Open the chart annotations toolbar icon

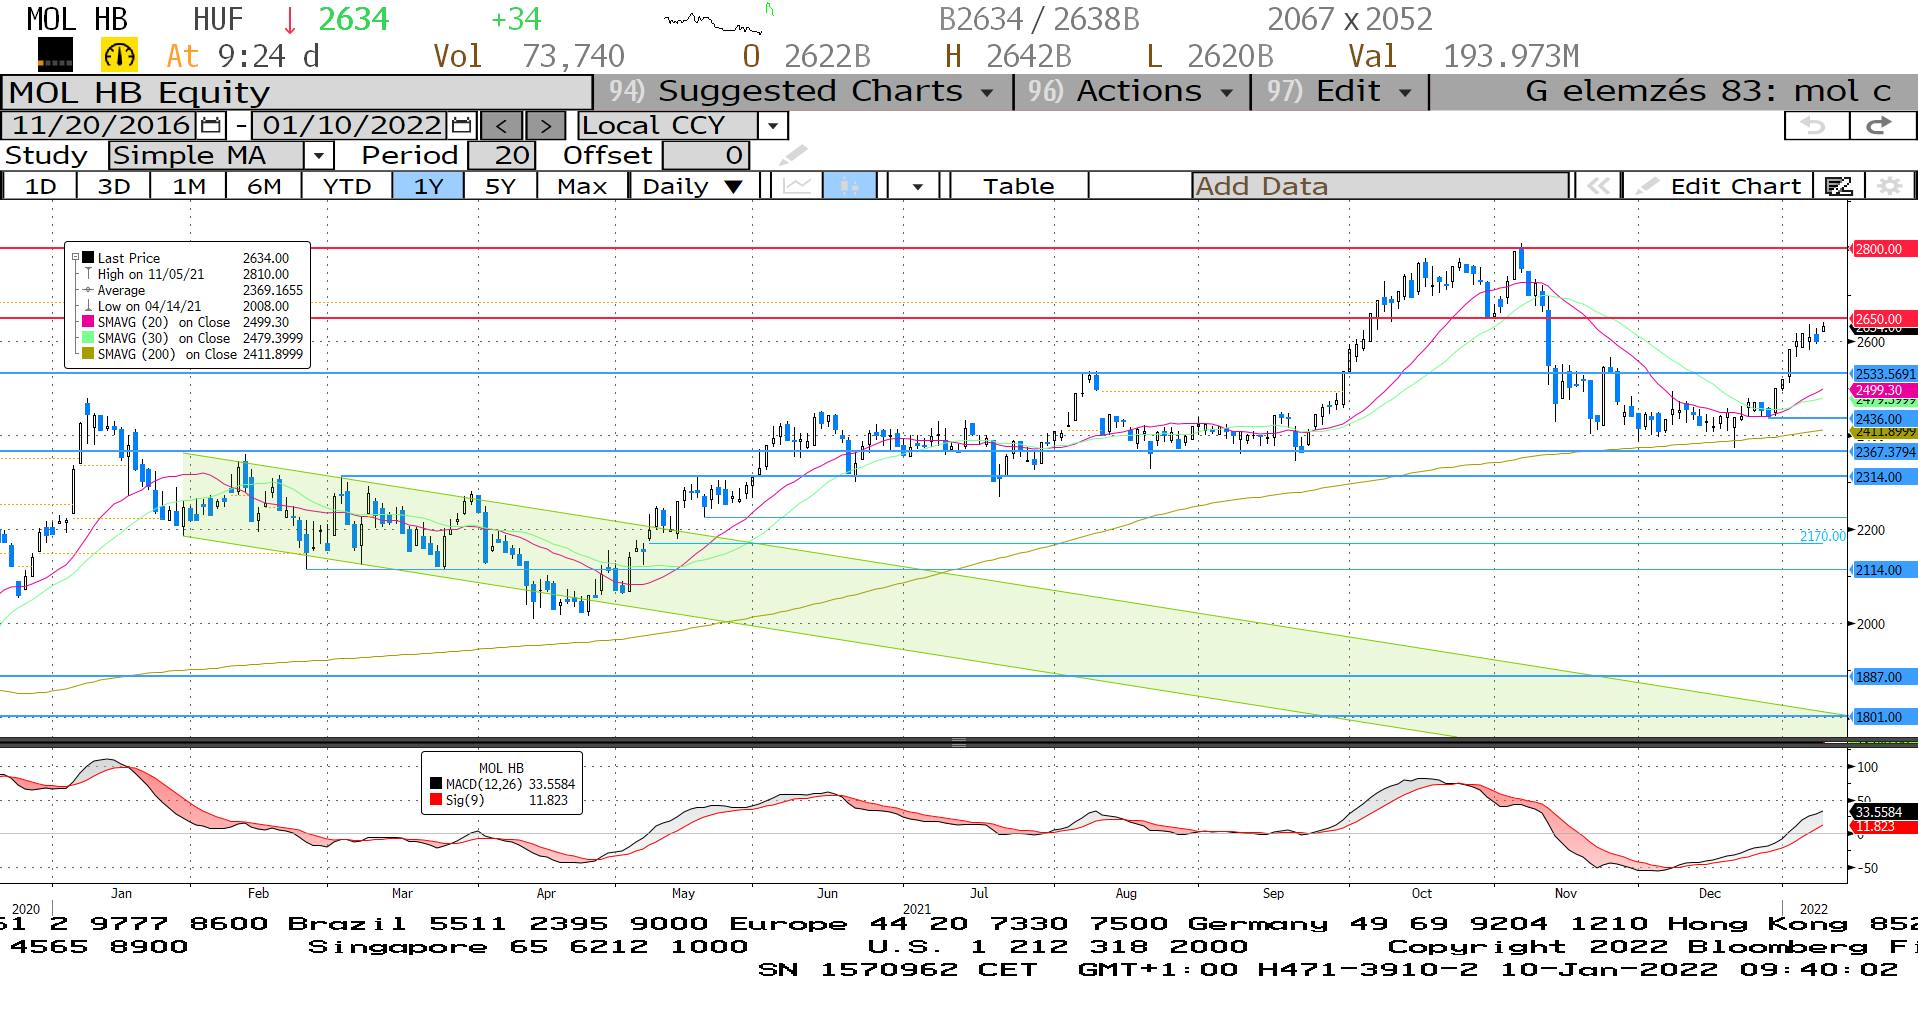(1838, 186)
